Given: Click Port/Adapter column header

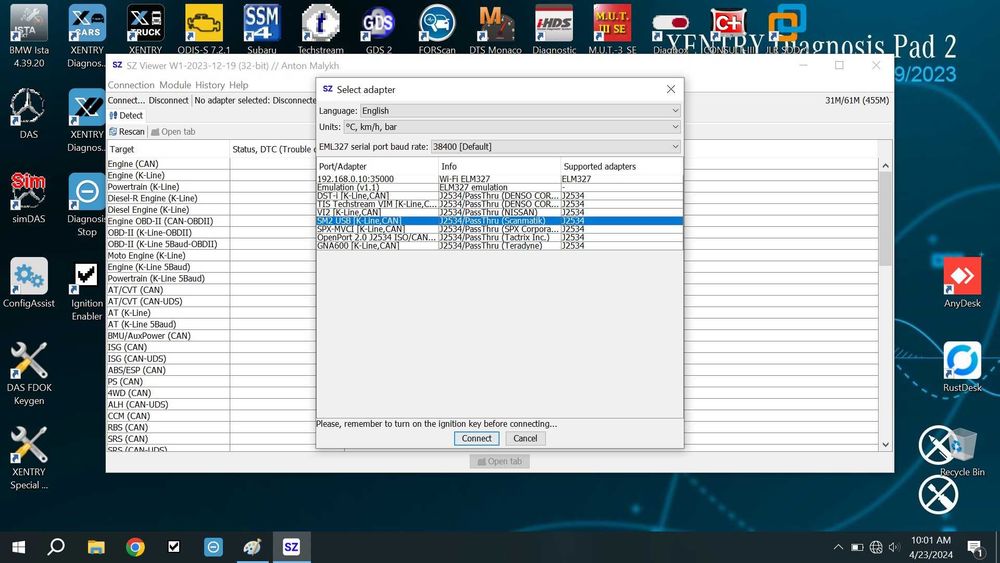Looking at the screenshot, I should tap(377, 166).
